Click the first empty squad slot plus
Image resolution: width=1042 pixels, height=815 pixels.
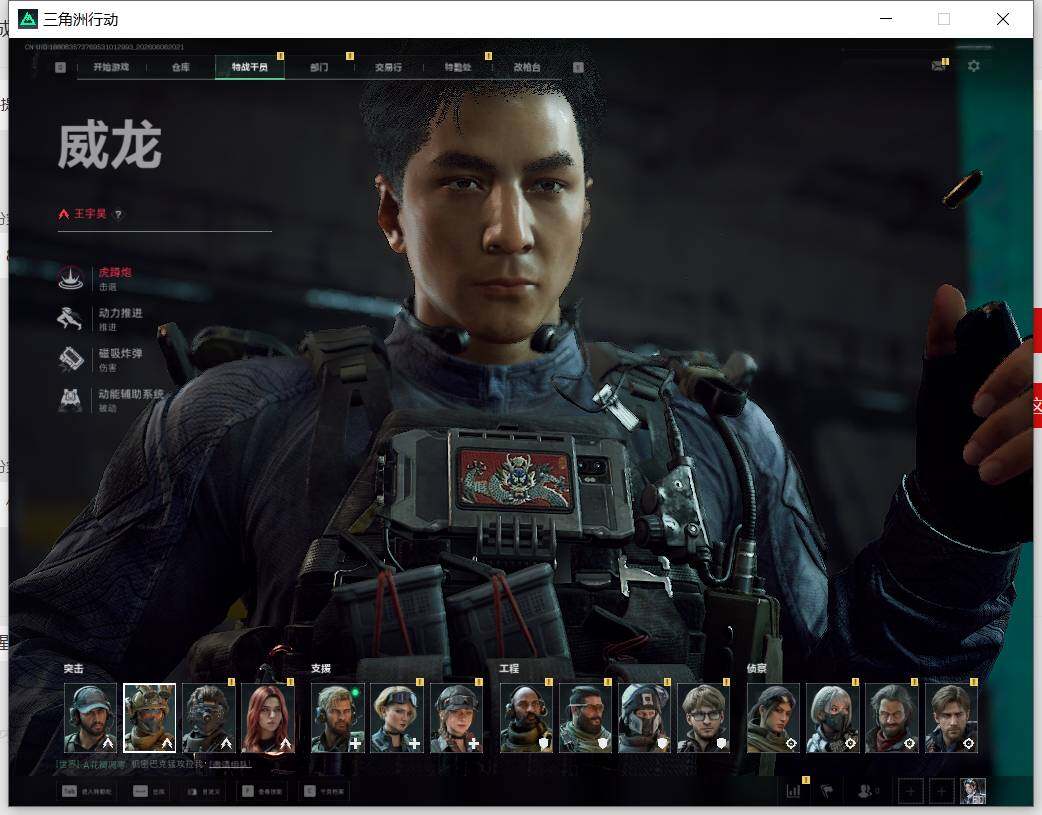click(x=910, y=791)
